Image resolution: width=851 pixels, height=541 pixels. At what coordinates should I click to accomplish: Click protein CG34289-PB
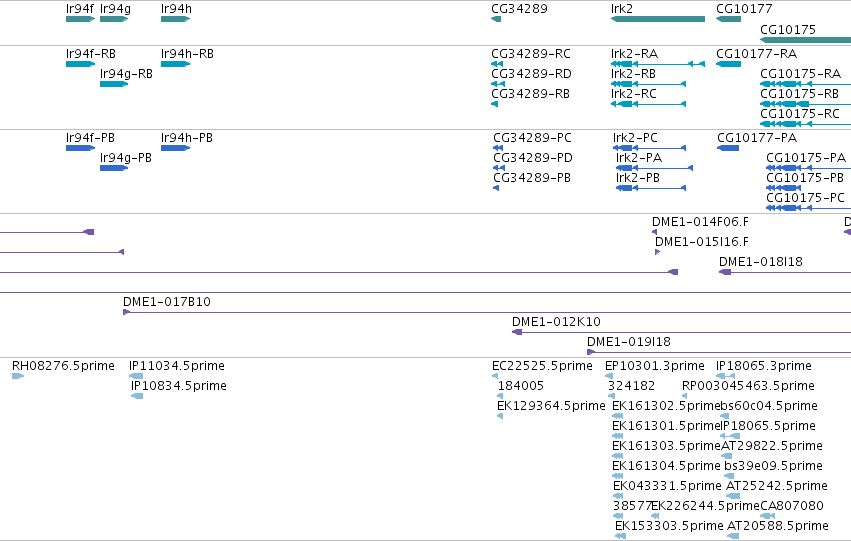[x=532, y=178]
